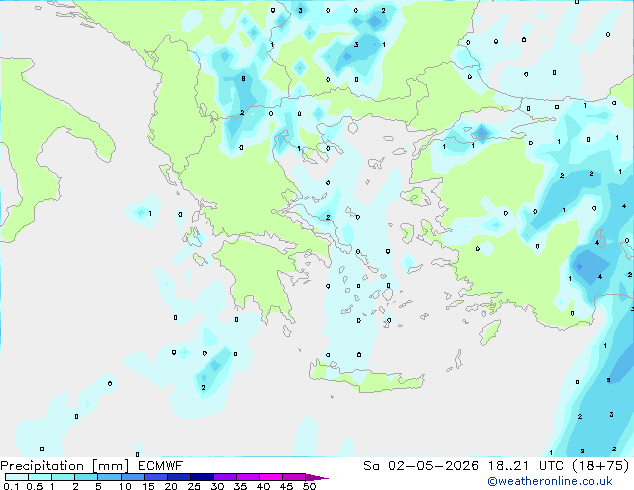
Task: Click the '50' legend scale label
Action: click(x=309, y=486)
